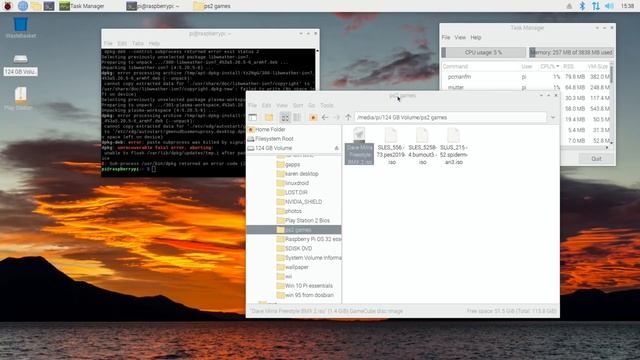The width and height of the screenshot is (640, 360).
Task: Select the Wastebasket desktop icon
Action: click(20, 27)
